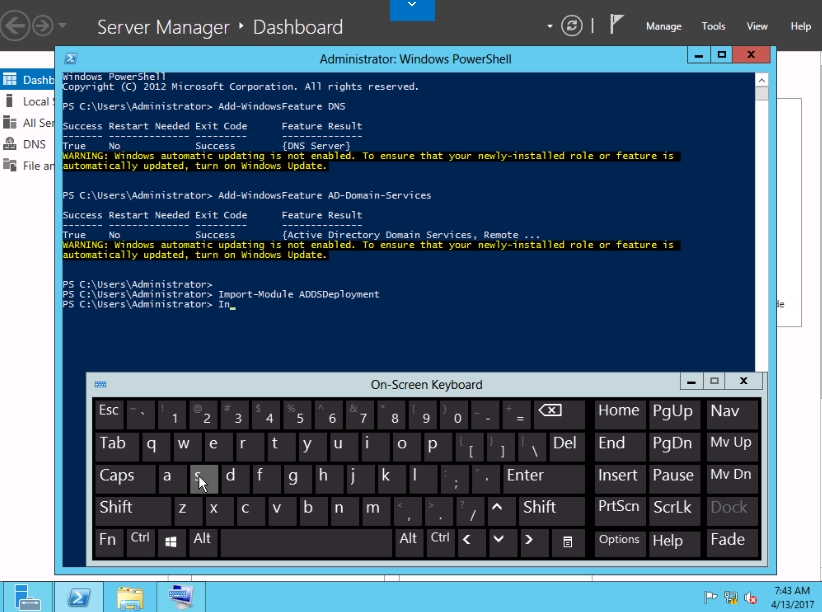Click the Server Manager taskbar icon

coord(27,597)
